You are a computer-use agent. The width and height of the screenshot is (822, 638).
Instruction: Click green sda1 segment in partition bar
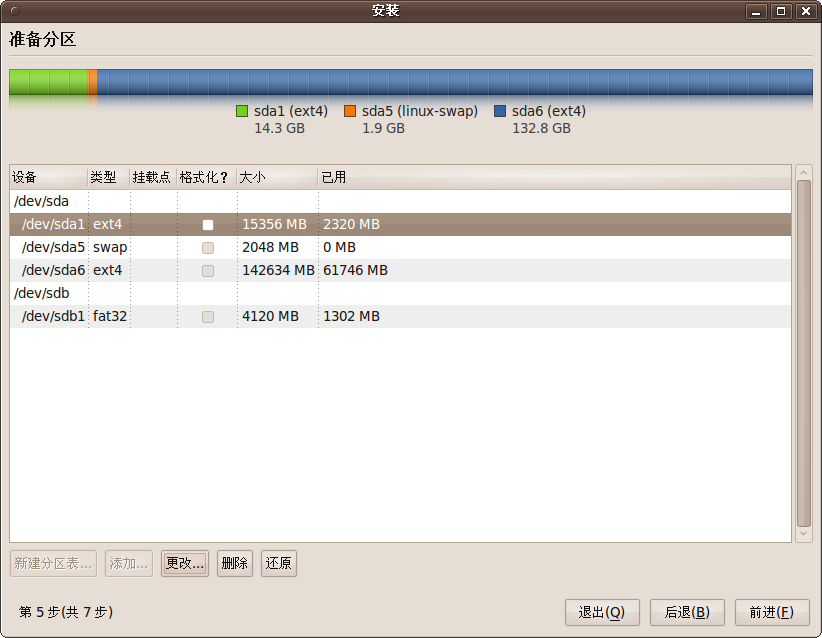tap(48, 82)
